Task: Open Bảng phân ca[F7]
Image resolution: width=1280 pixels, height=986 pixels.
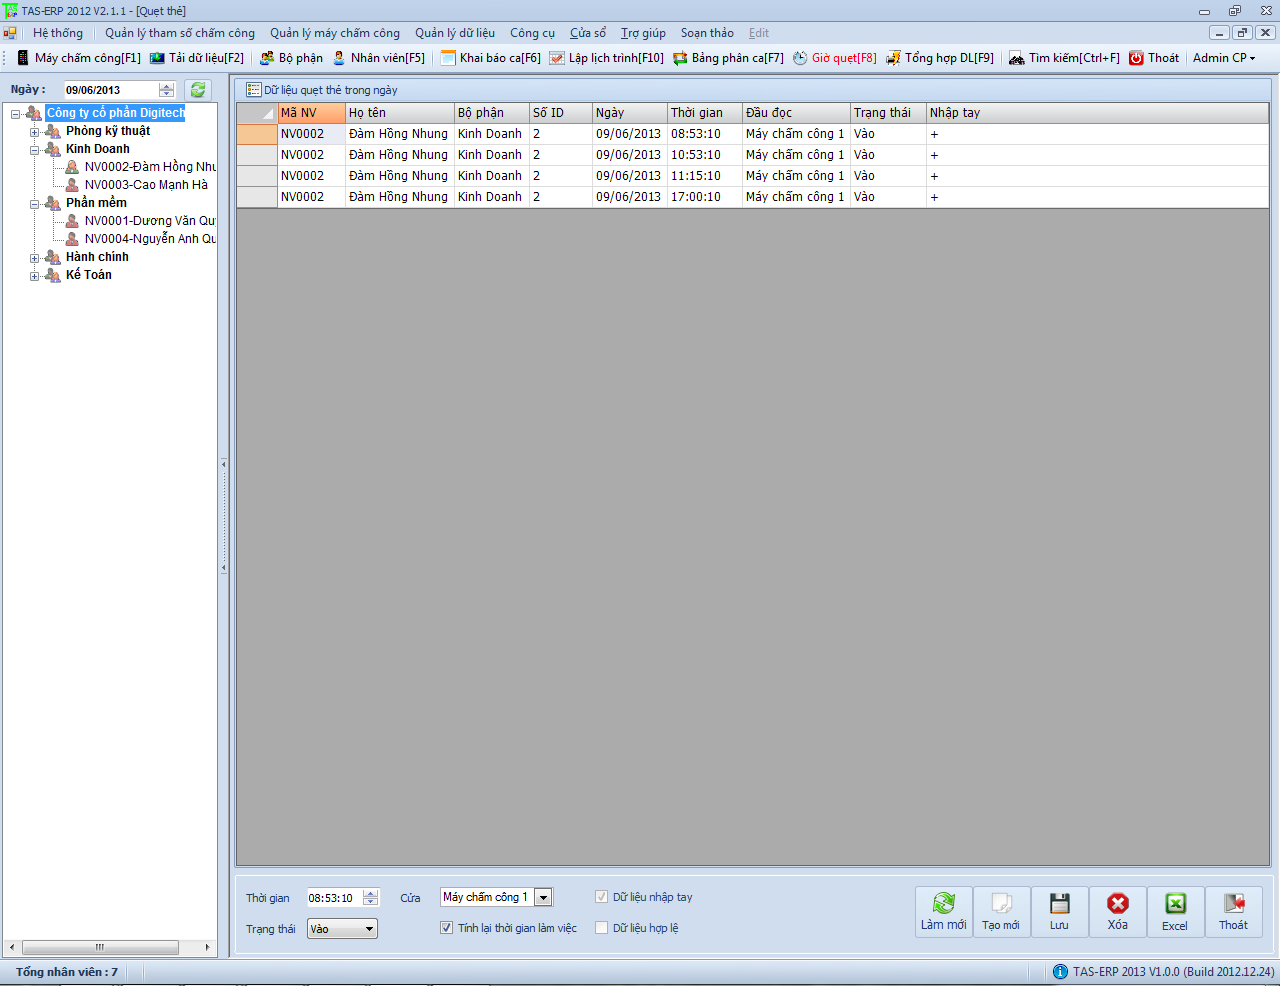Action: tap(728, 58)
